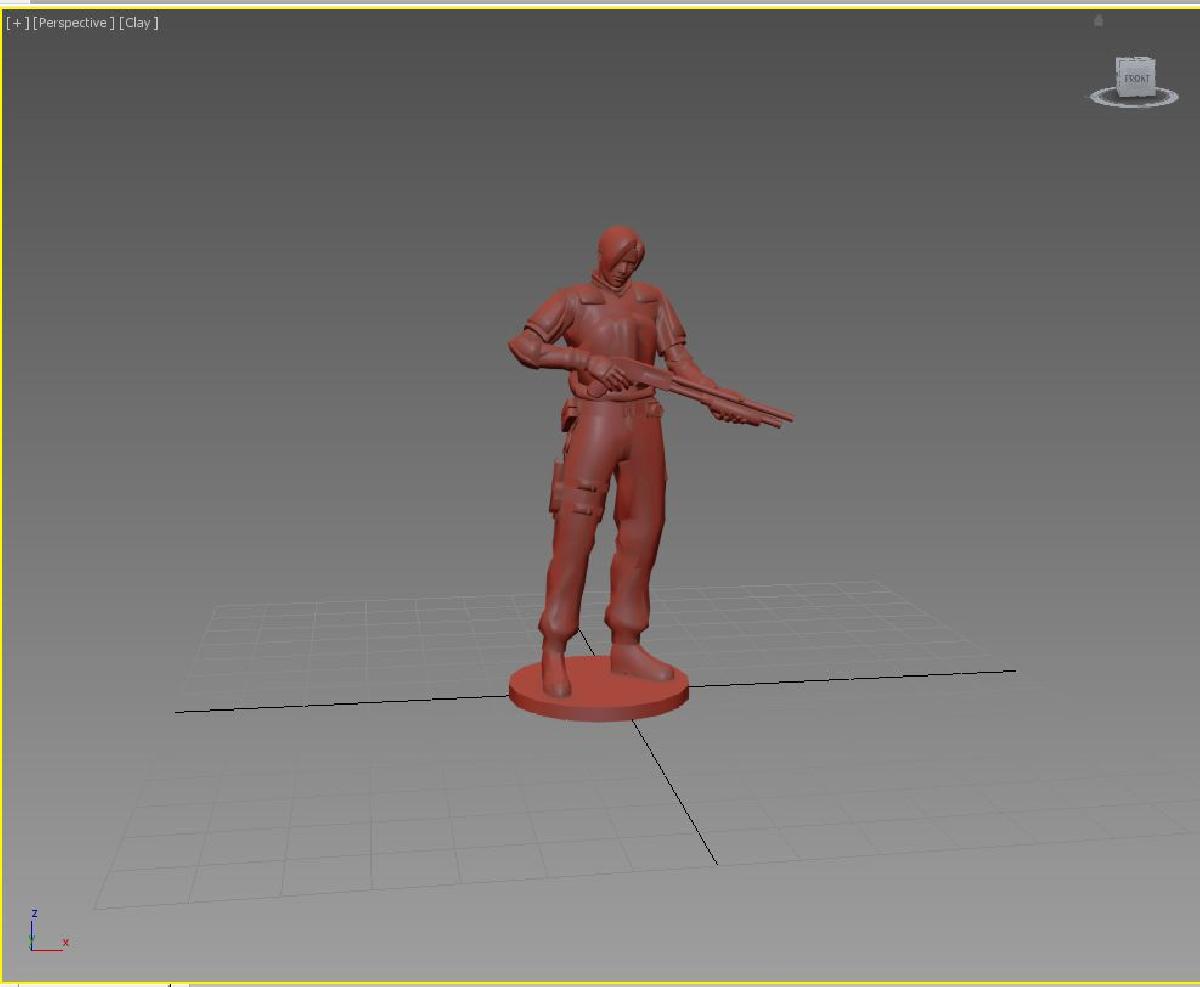Open the Perspective point-of-view menu

click(72, 22)
